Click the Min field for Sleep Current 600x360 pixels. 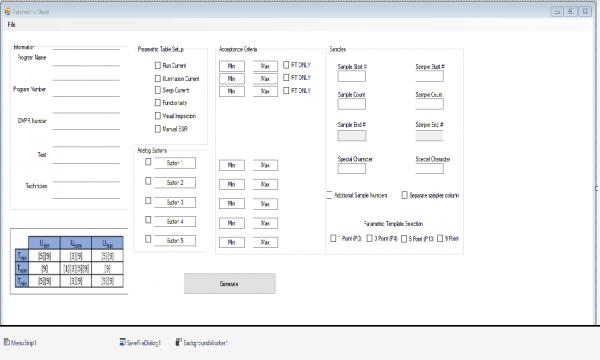tap(232, 91)
